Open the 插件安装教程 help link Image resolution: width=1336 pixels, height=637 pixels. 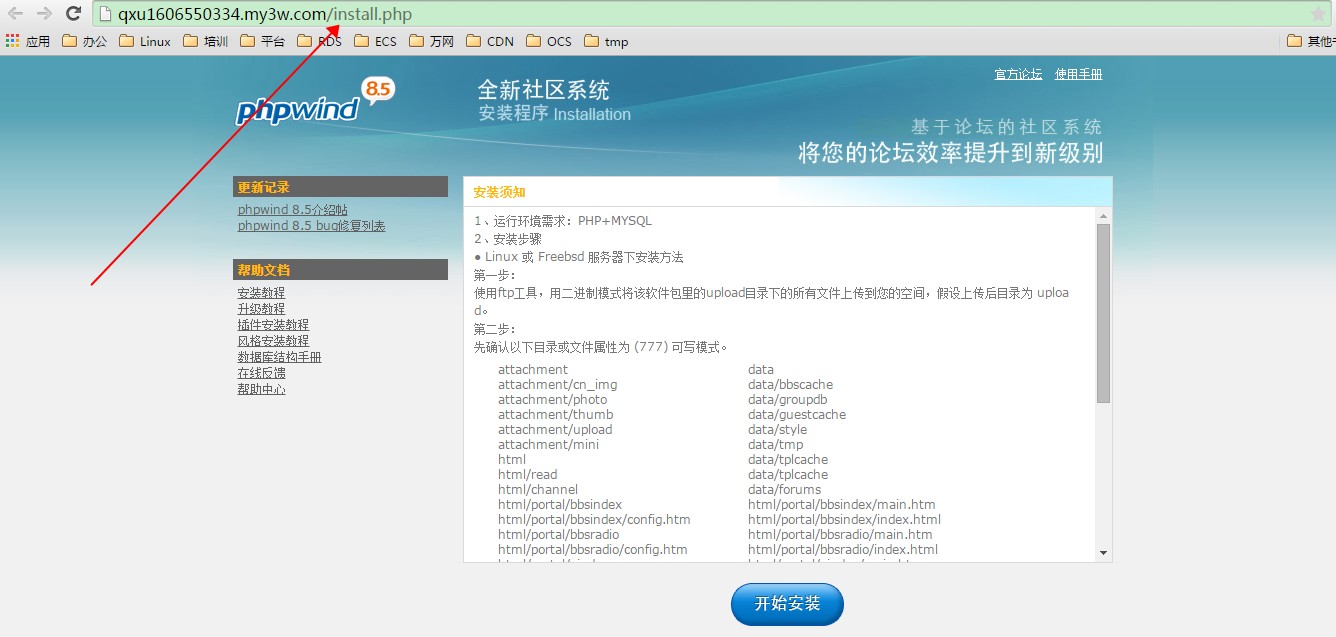pyautogui.click(x=273, y=325)
